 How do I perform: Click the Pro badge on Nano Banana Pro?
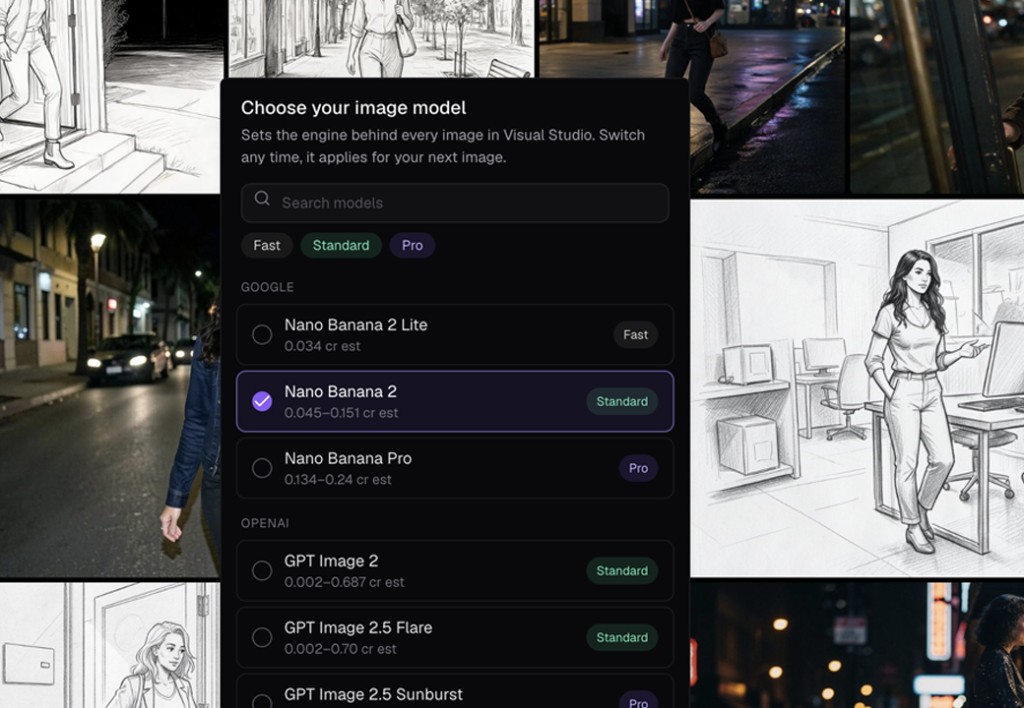click(638, 468)
